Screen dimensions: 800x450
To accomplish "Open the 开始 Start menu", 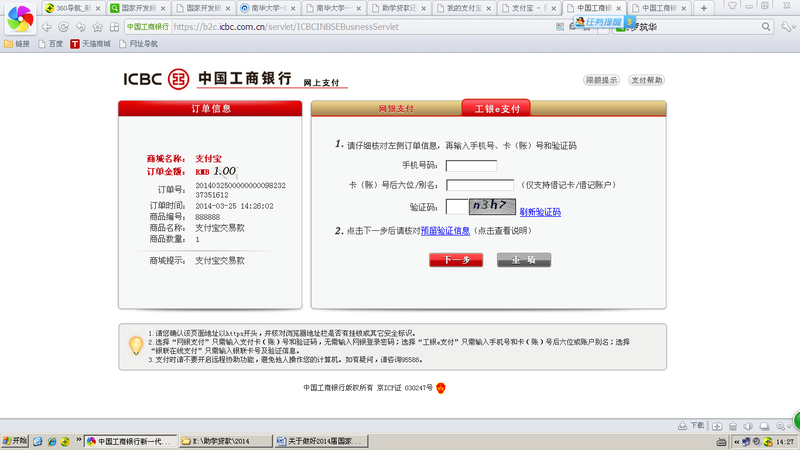I will [15, 441].
